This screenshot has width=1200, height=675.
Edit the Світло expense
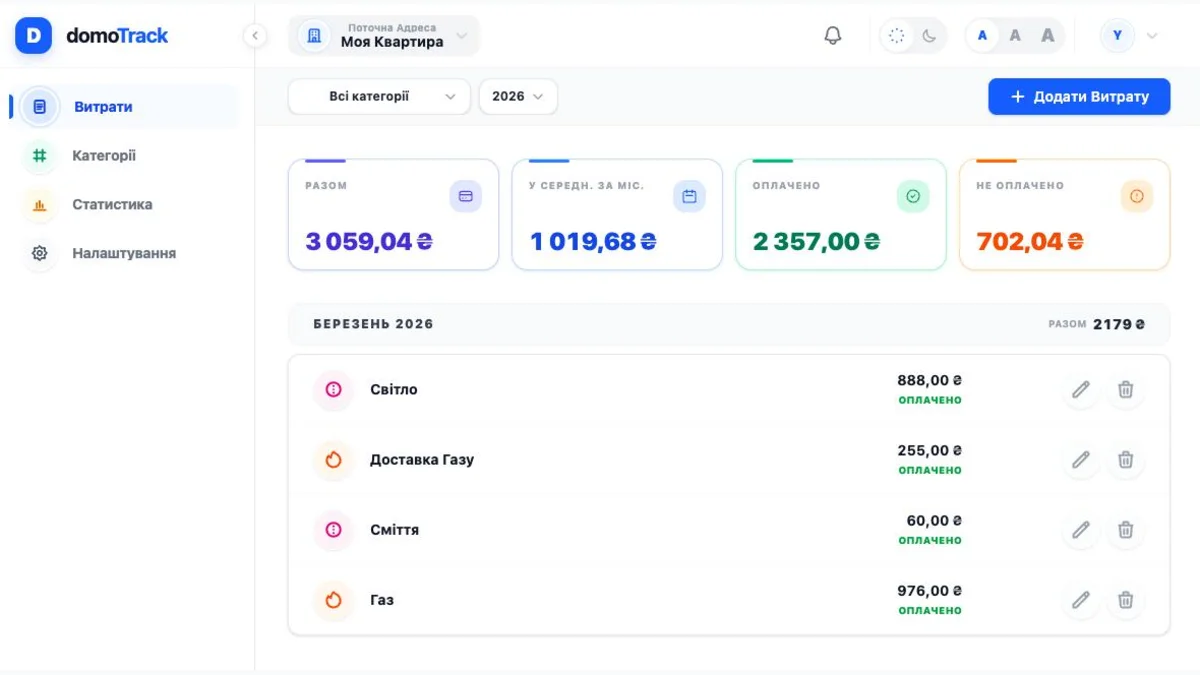1081,390
